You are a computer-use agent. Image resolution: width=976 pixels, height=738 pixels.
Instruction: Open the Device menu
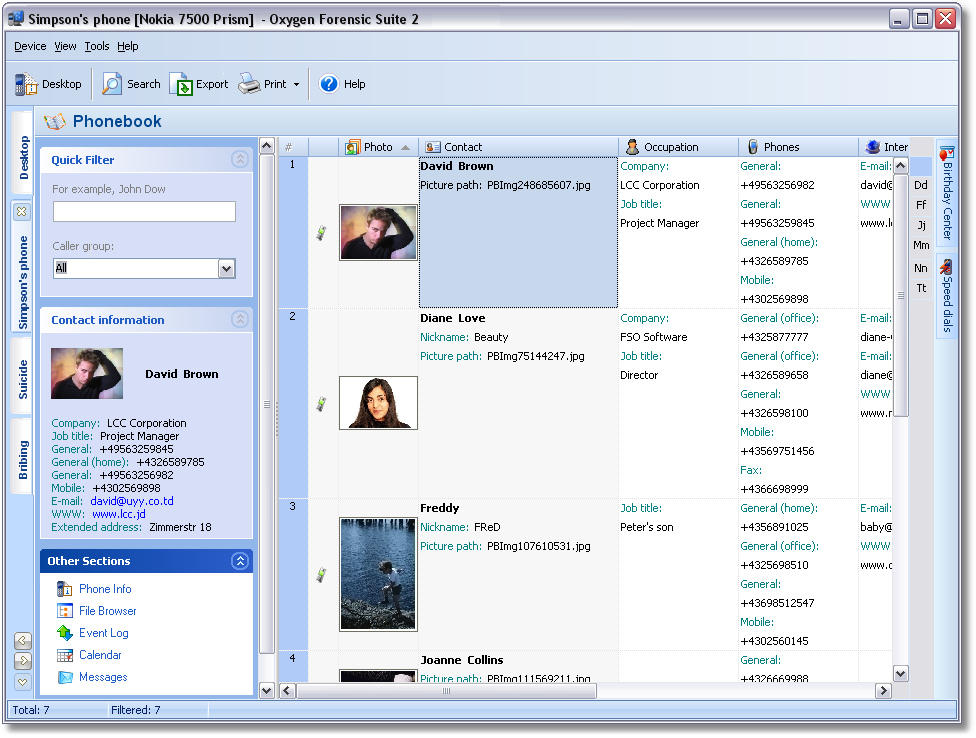(x=30, y=46)
